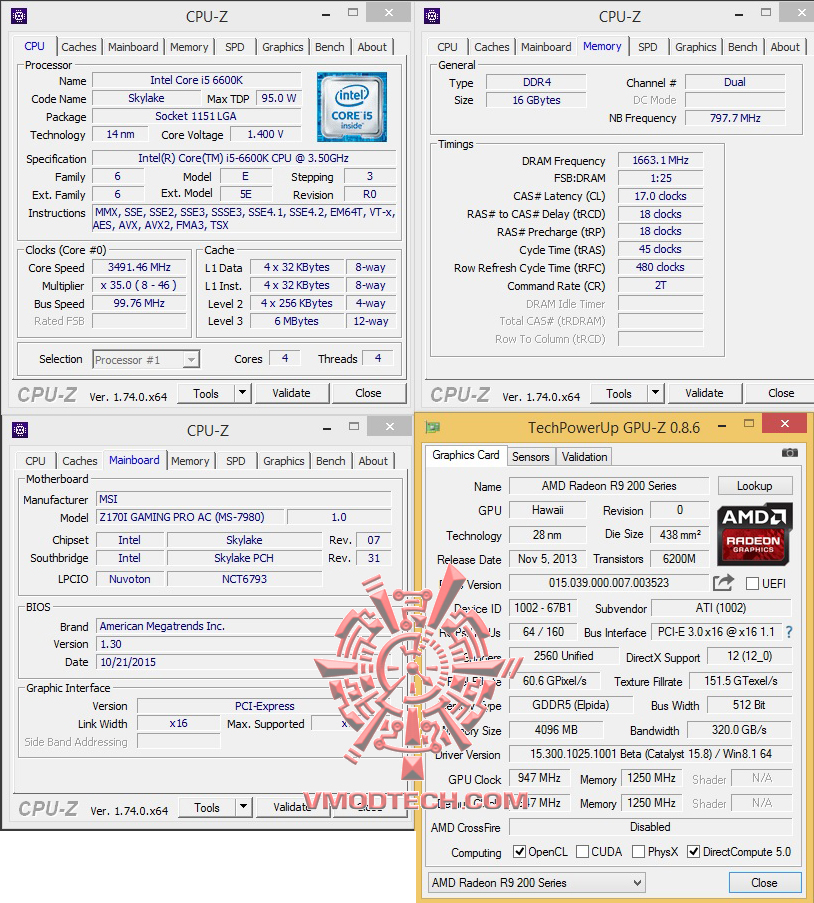The width and height of the screenshot is (814, 903).
Task: Click the AMD Radeon Graphics logo
Action: (x=755, y=534)
